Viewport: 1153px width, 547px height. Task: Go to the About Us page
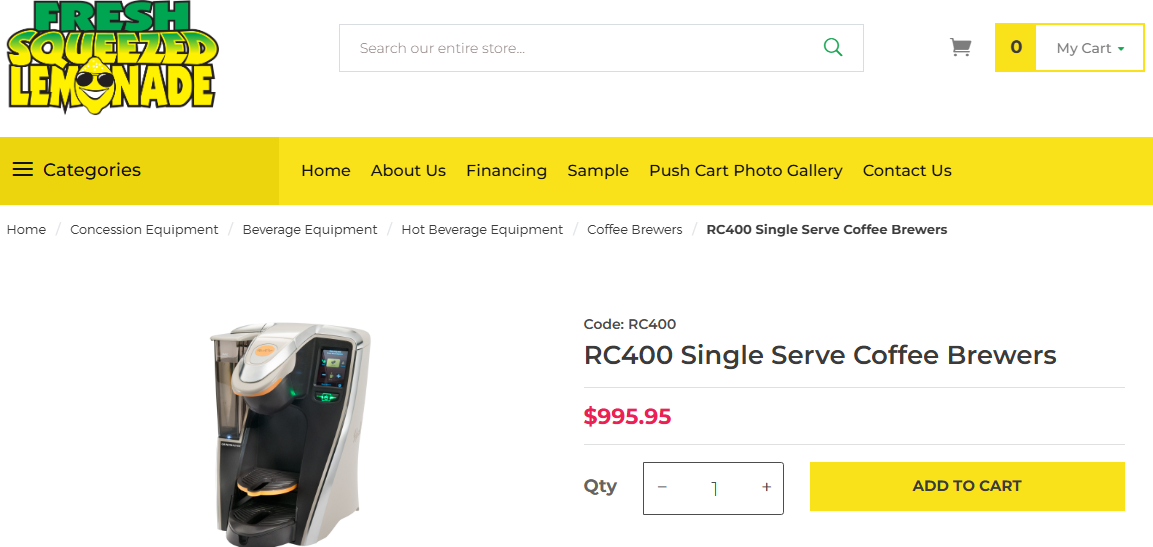(408, 171)
